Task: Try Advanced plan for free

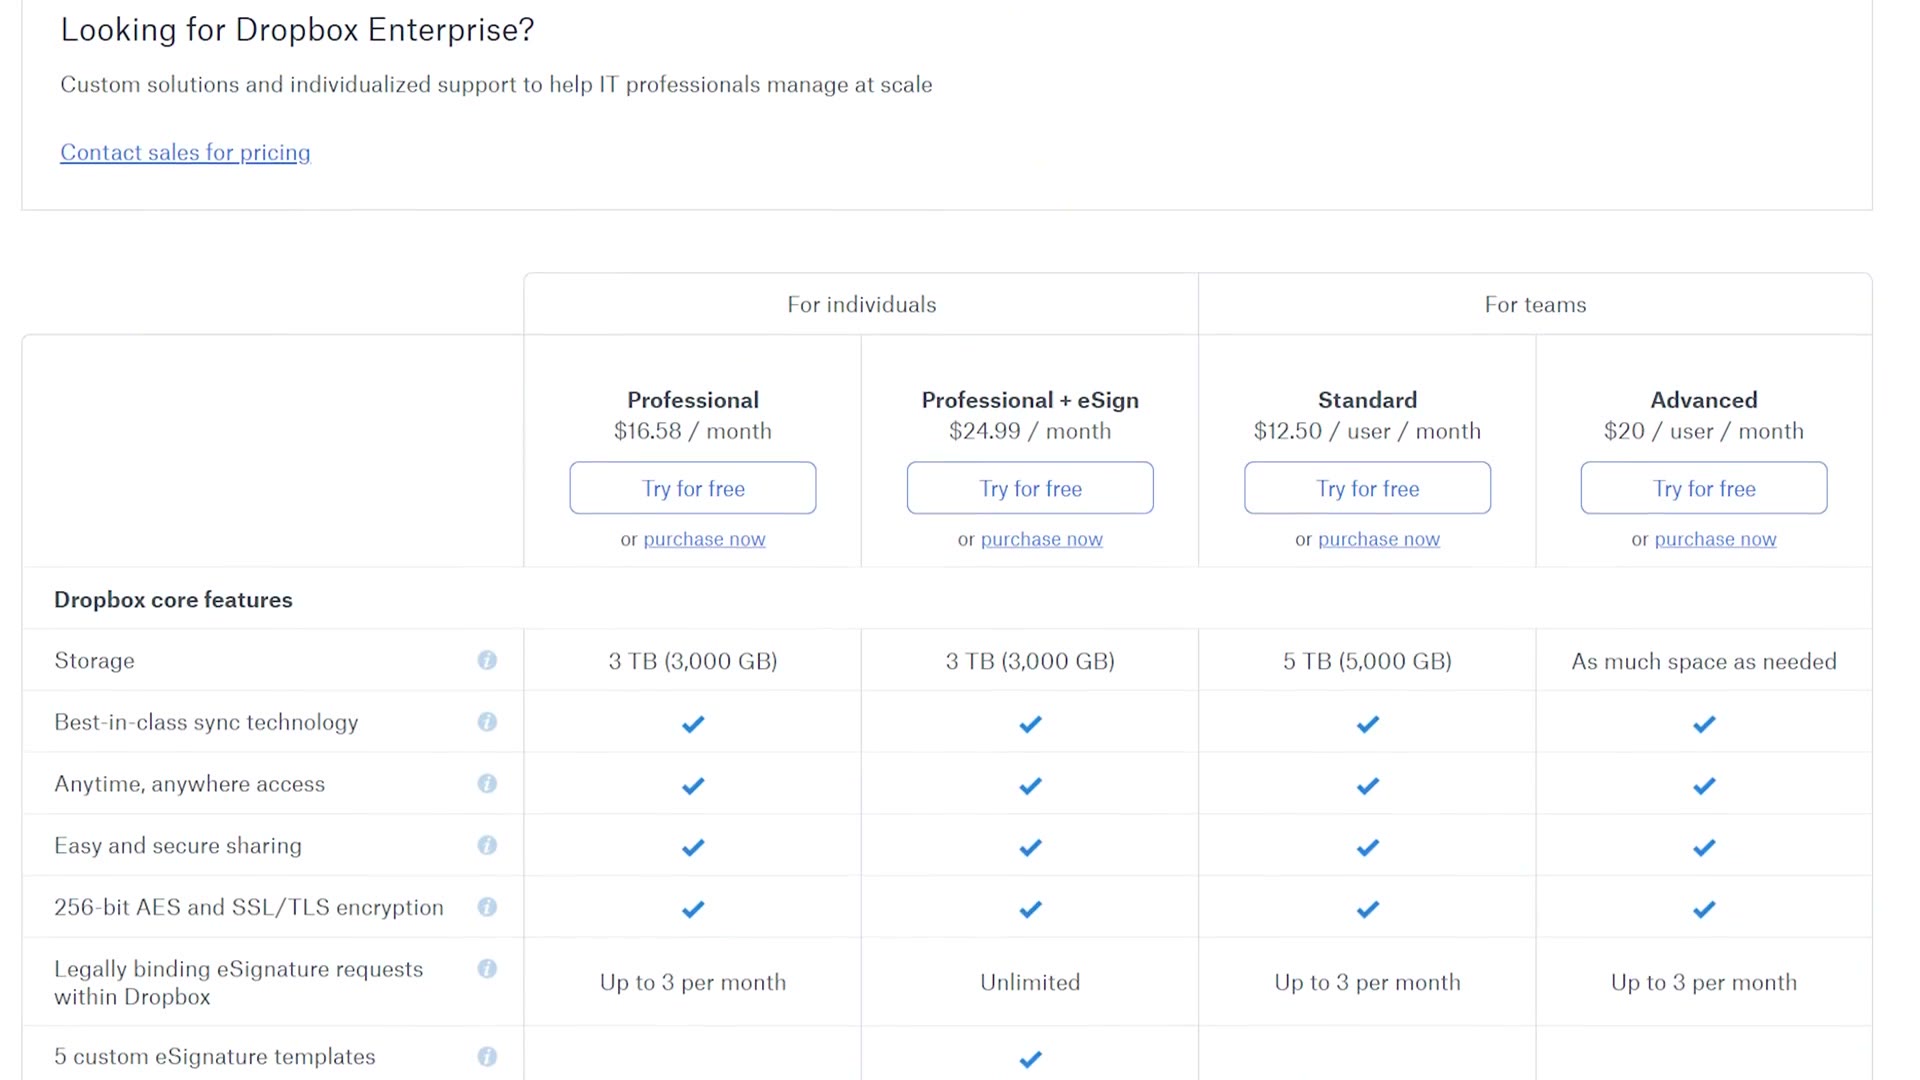Action: 1704,488
